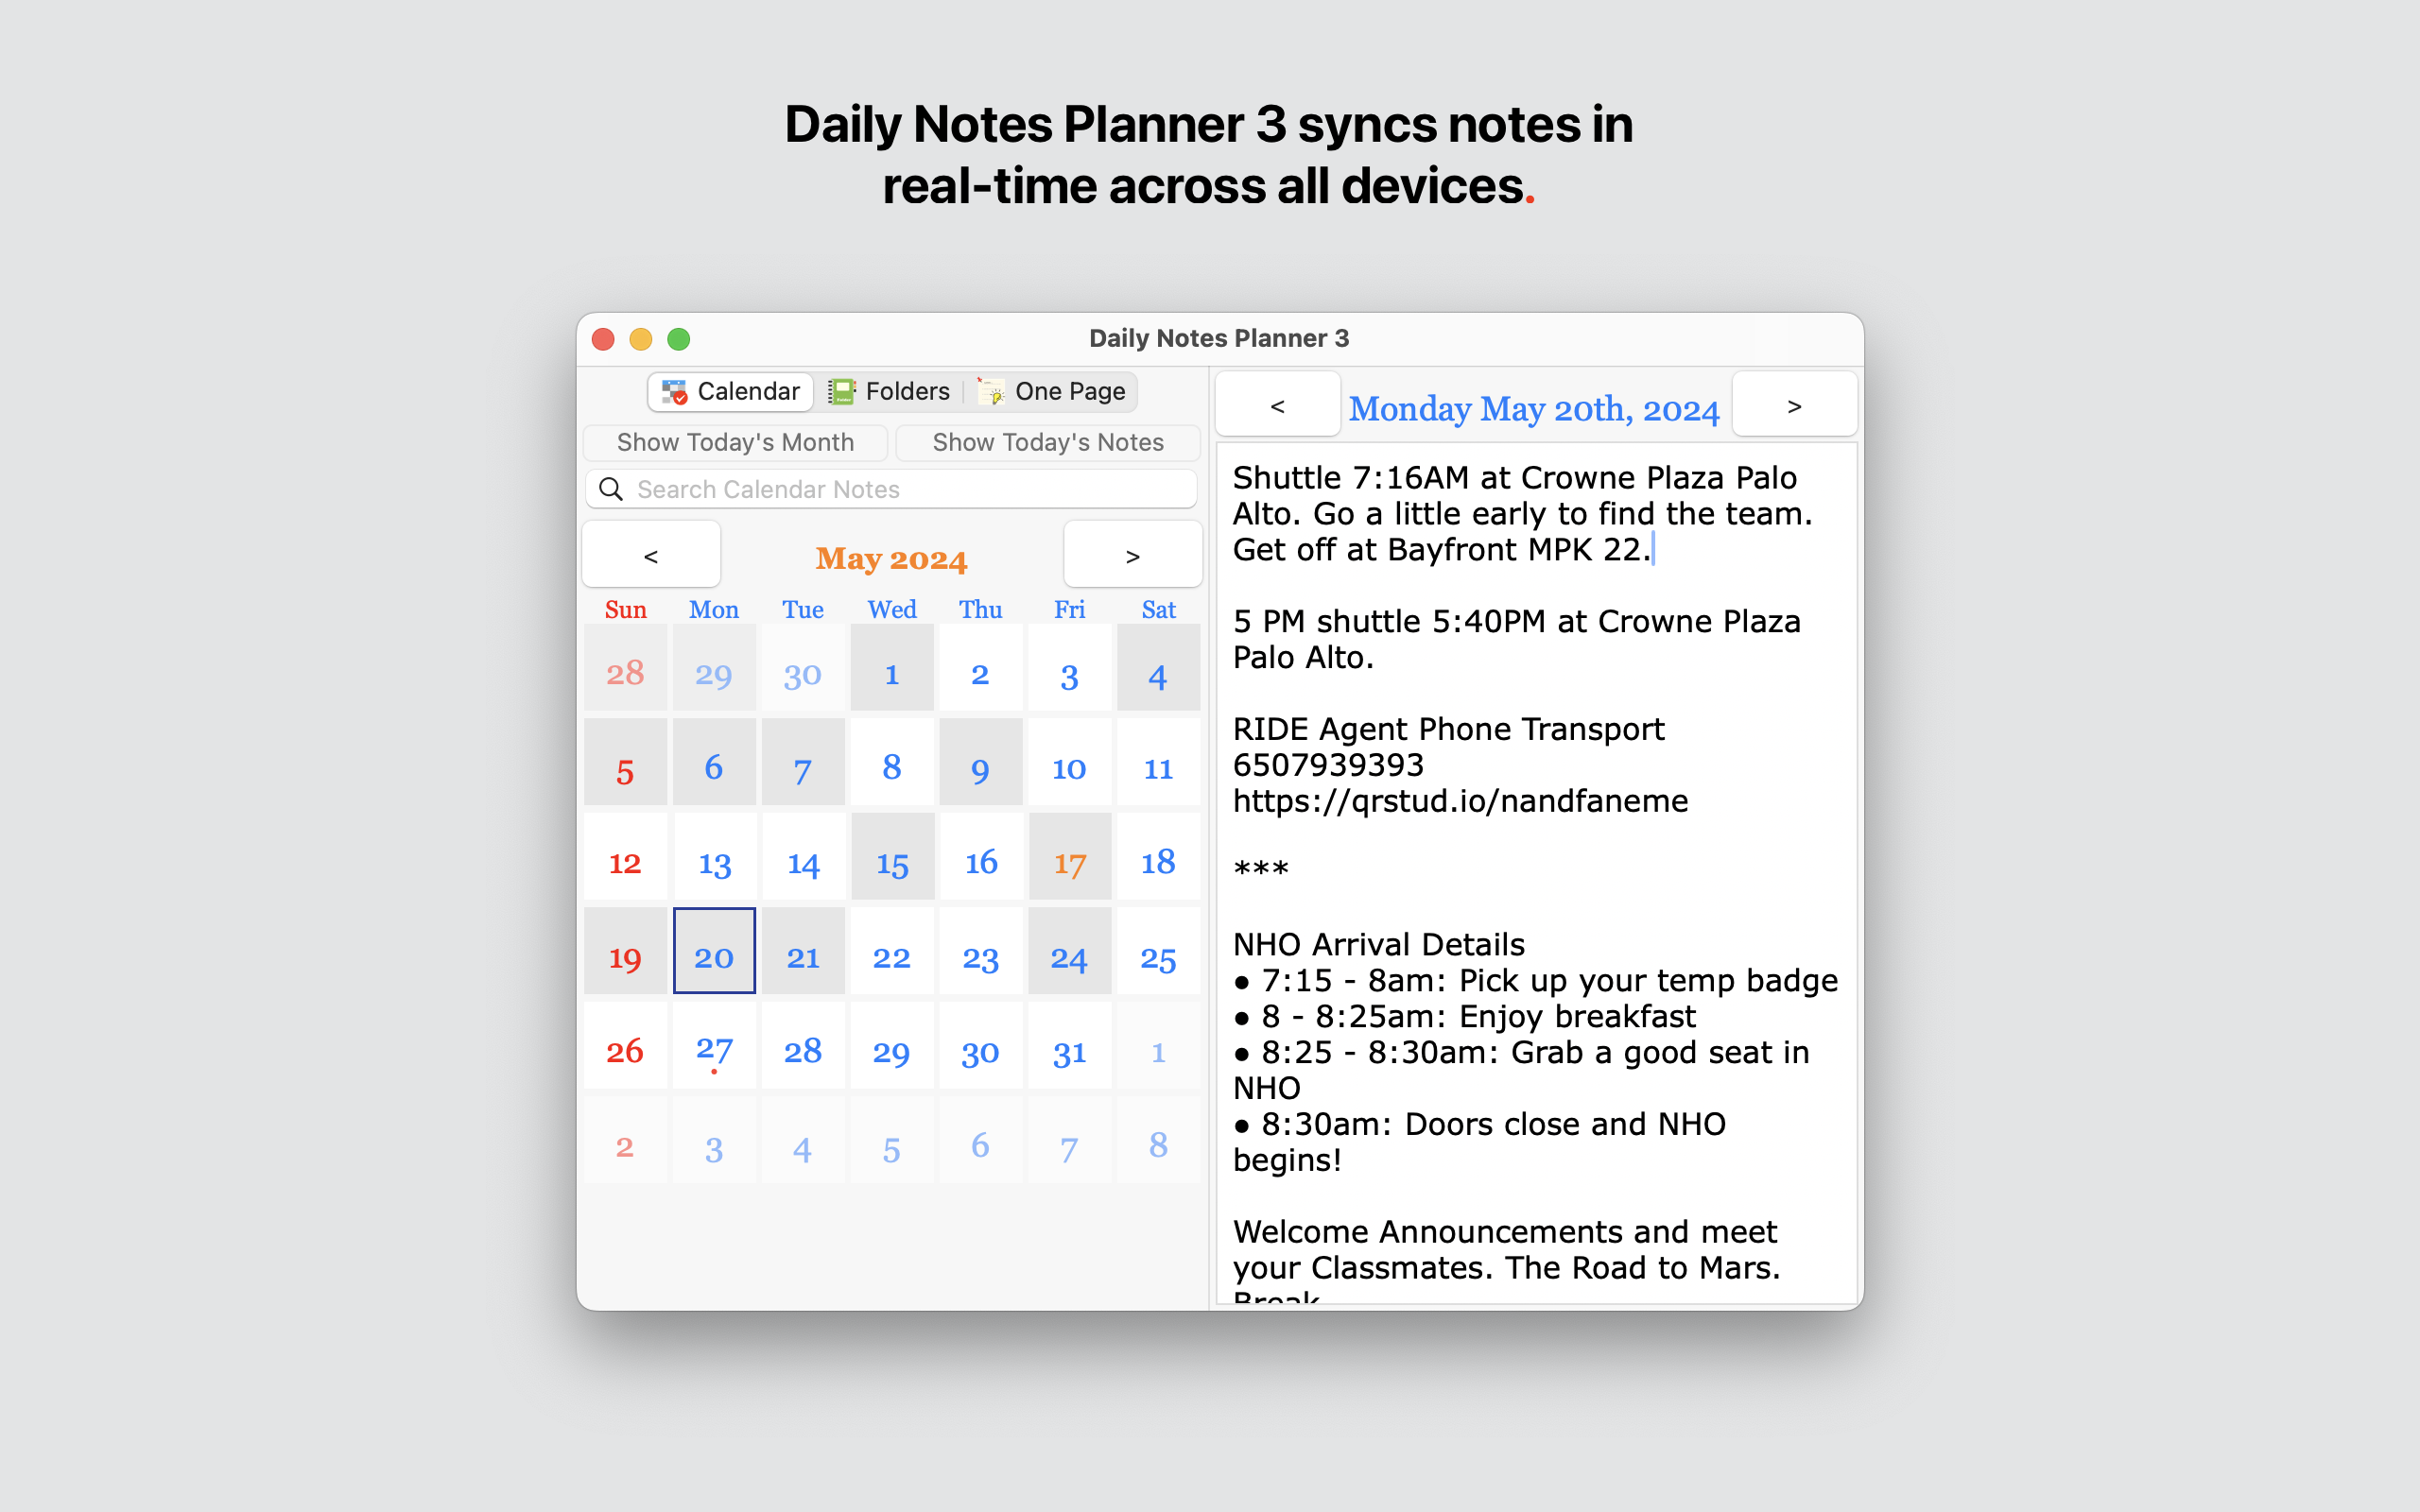Viewport: 2420px width, 1512px height.
Task: Click the Calendar tab icon
Action: pos(675,392)
